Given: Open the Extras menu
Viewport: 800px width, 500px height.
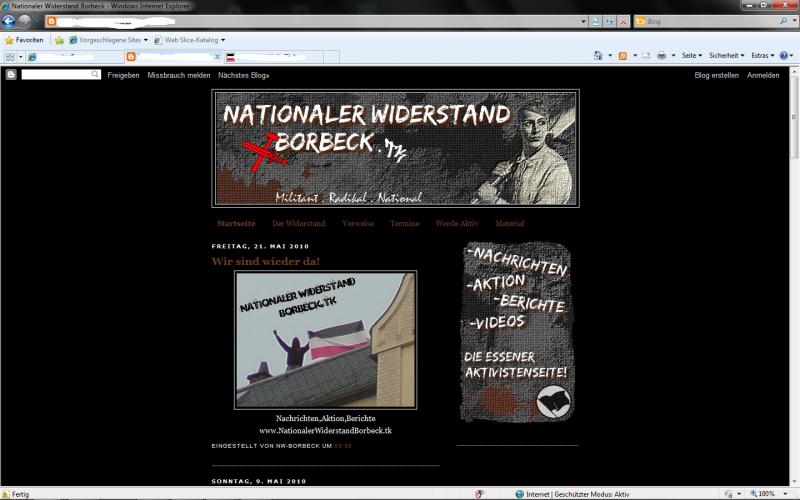Looking at the screenshot, I should tap(763, 56).
